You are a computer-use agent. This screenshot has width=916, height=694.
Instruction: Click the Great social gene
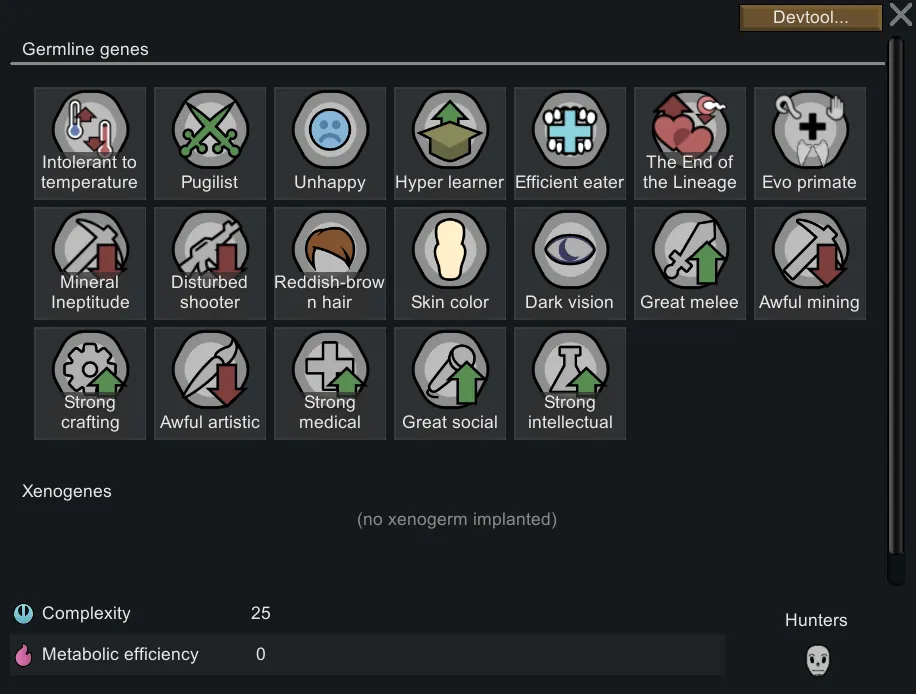[450, 383]
